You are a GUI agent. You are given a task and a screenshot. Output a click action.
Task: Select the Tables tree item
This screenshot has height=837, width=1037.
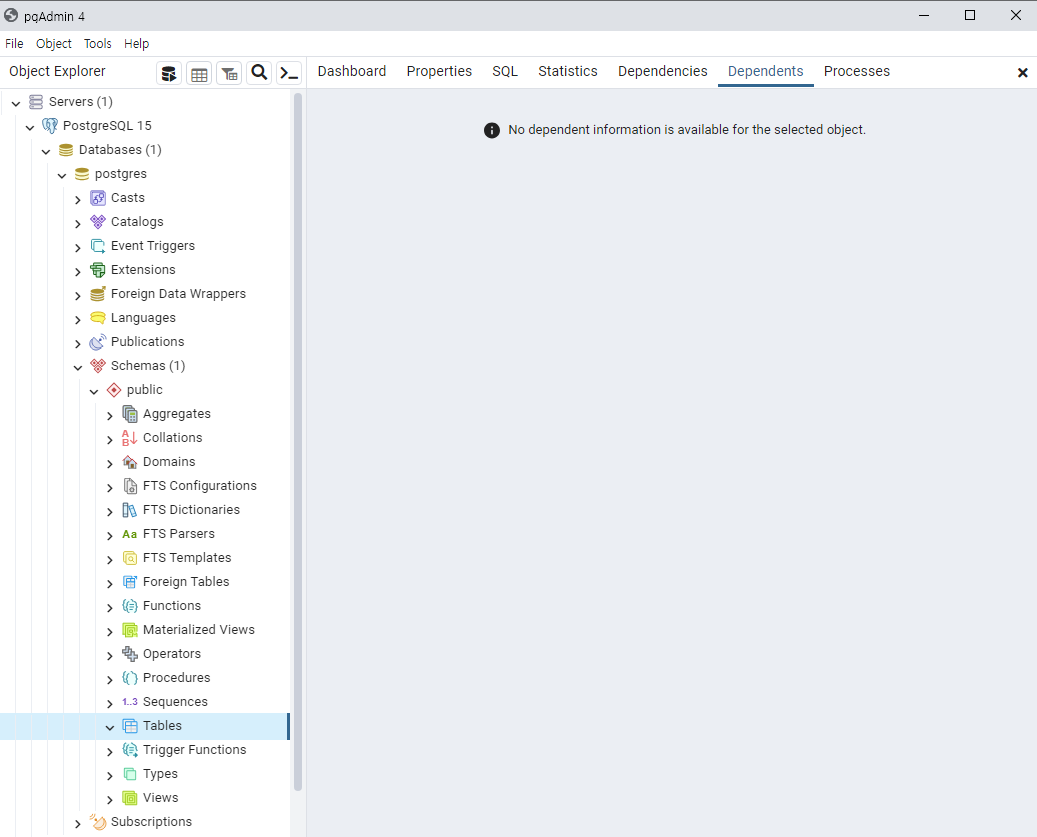pyautogui.click(x=145, y=726)
